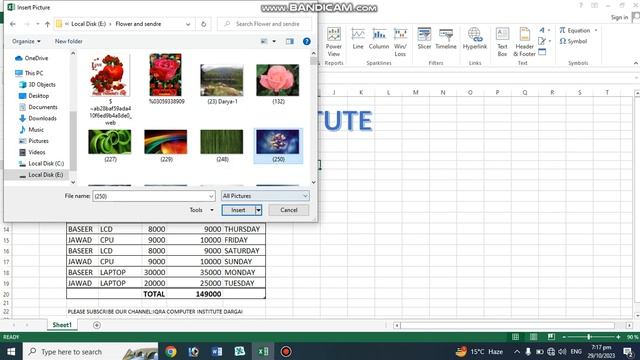Select (23) Darya-1 picture
Viewport: 640px width, 360px height.
[x=222, y=80]
